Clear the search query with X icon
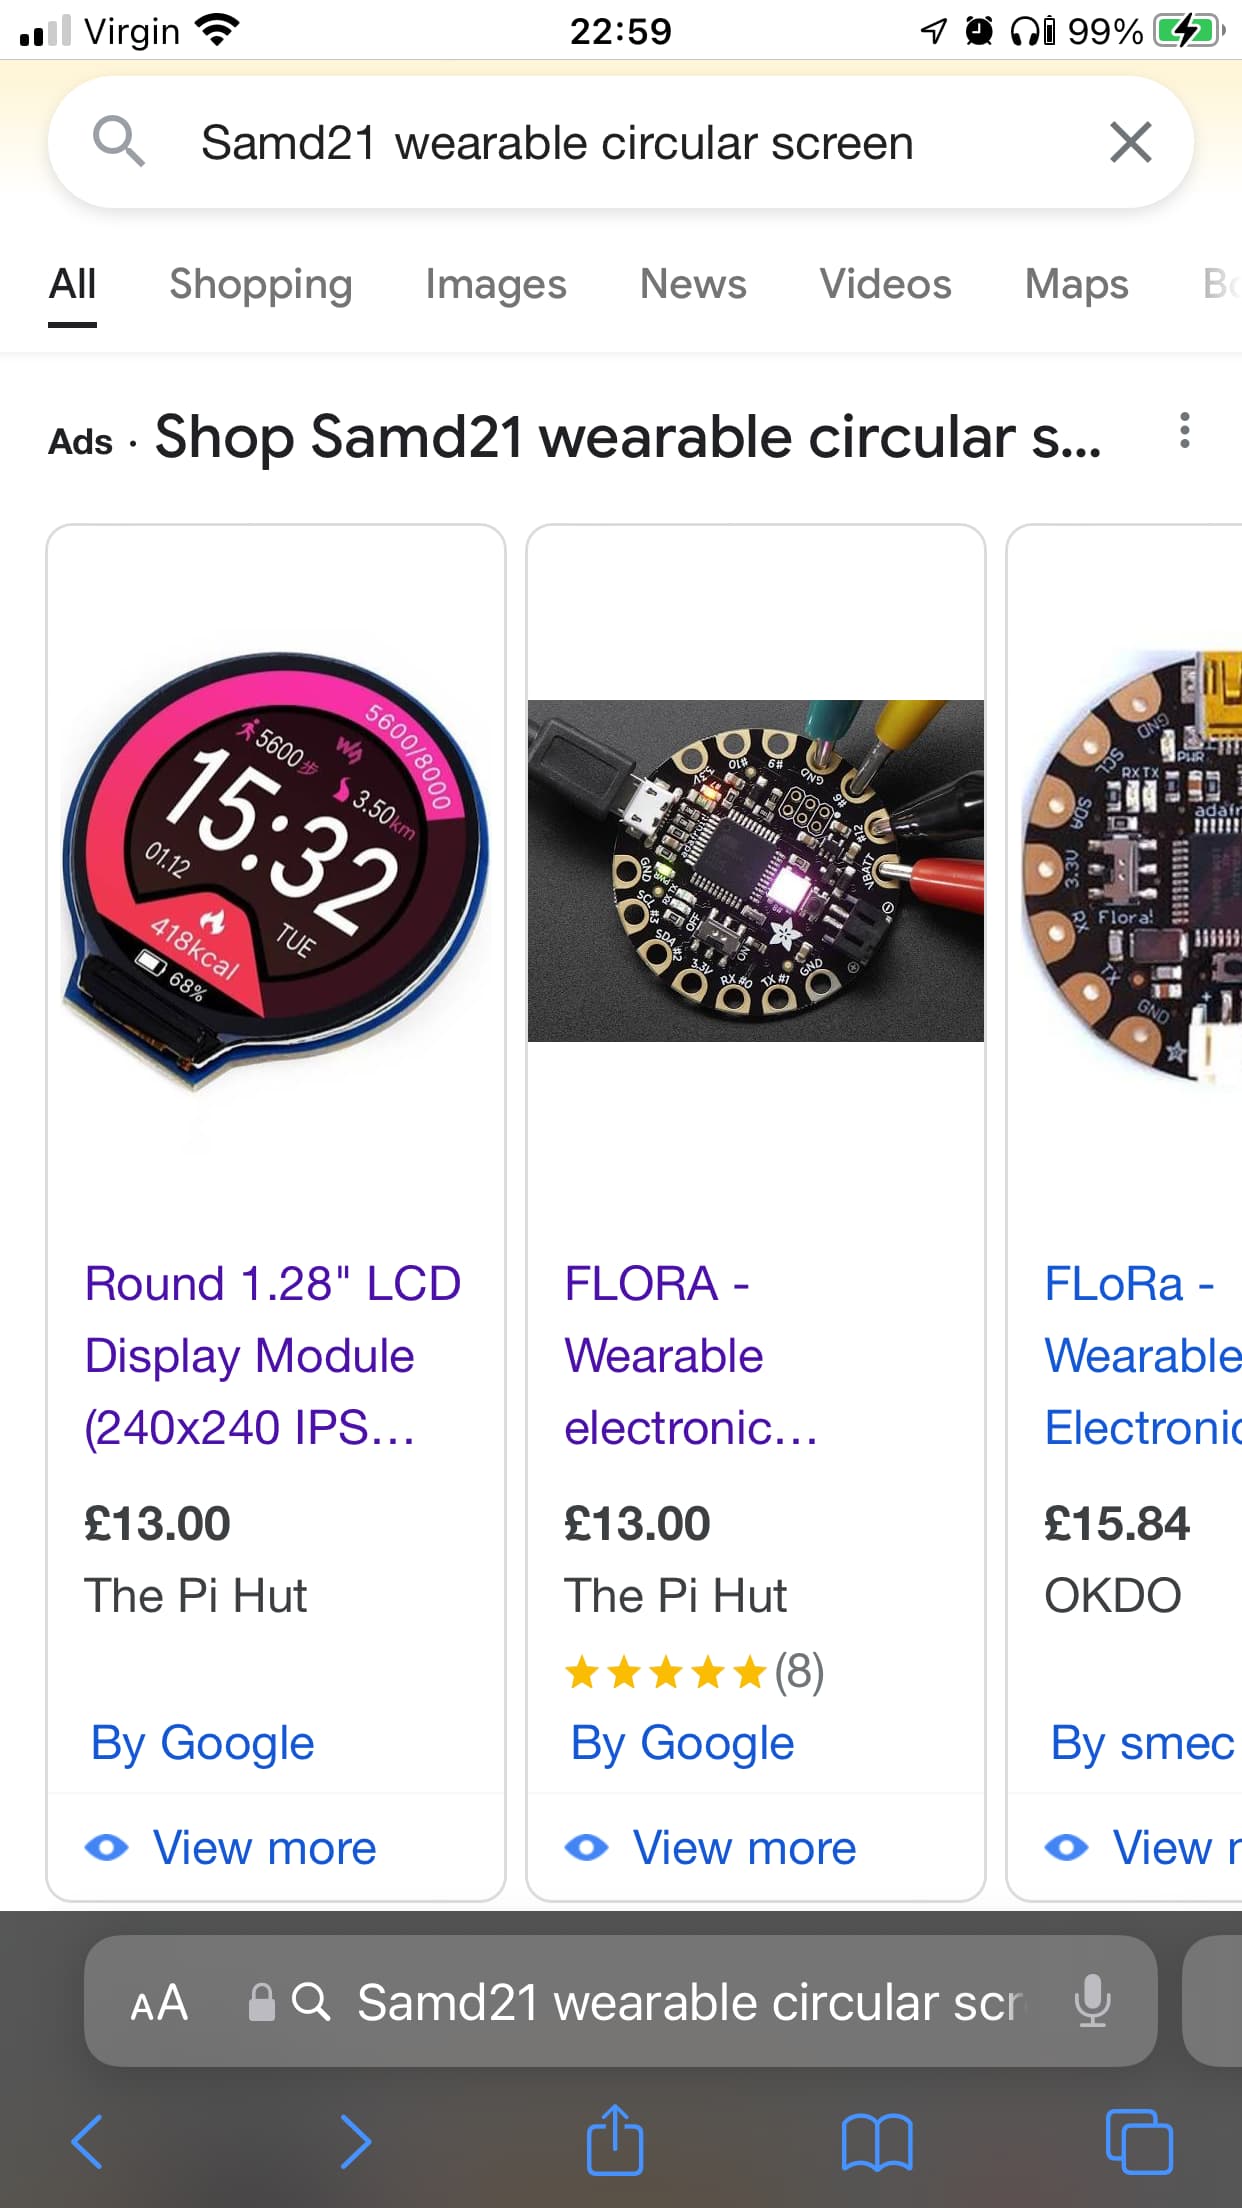The height and width of the screenshot is (2208, 1242). 1131,142
